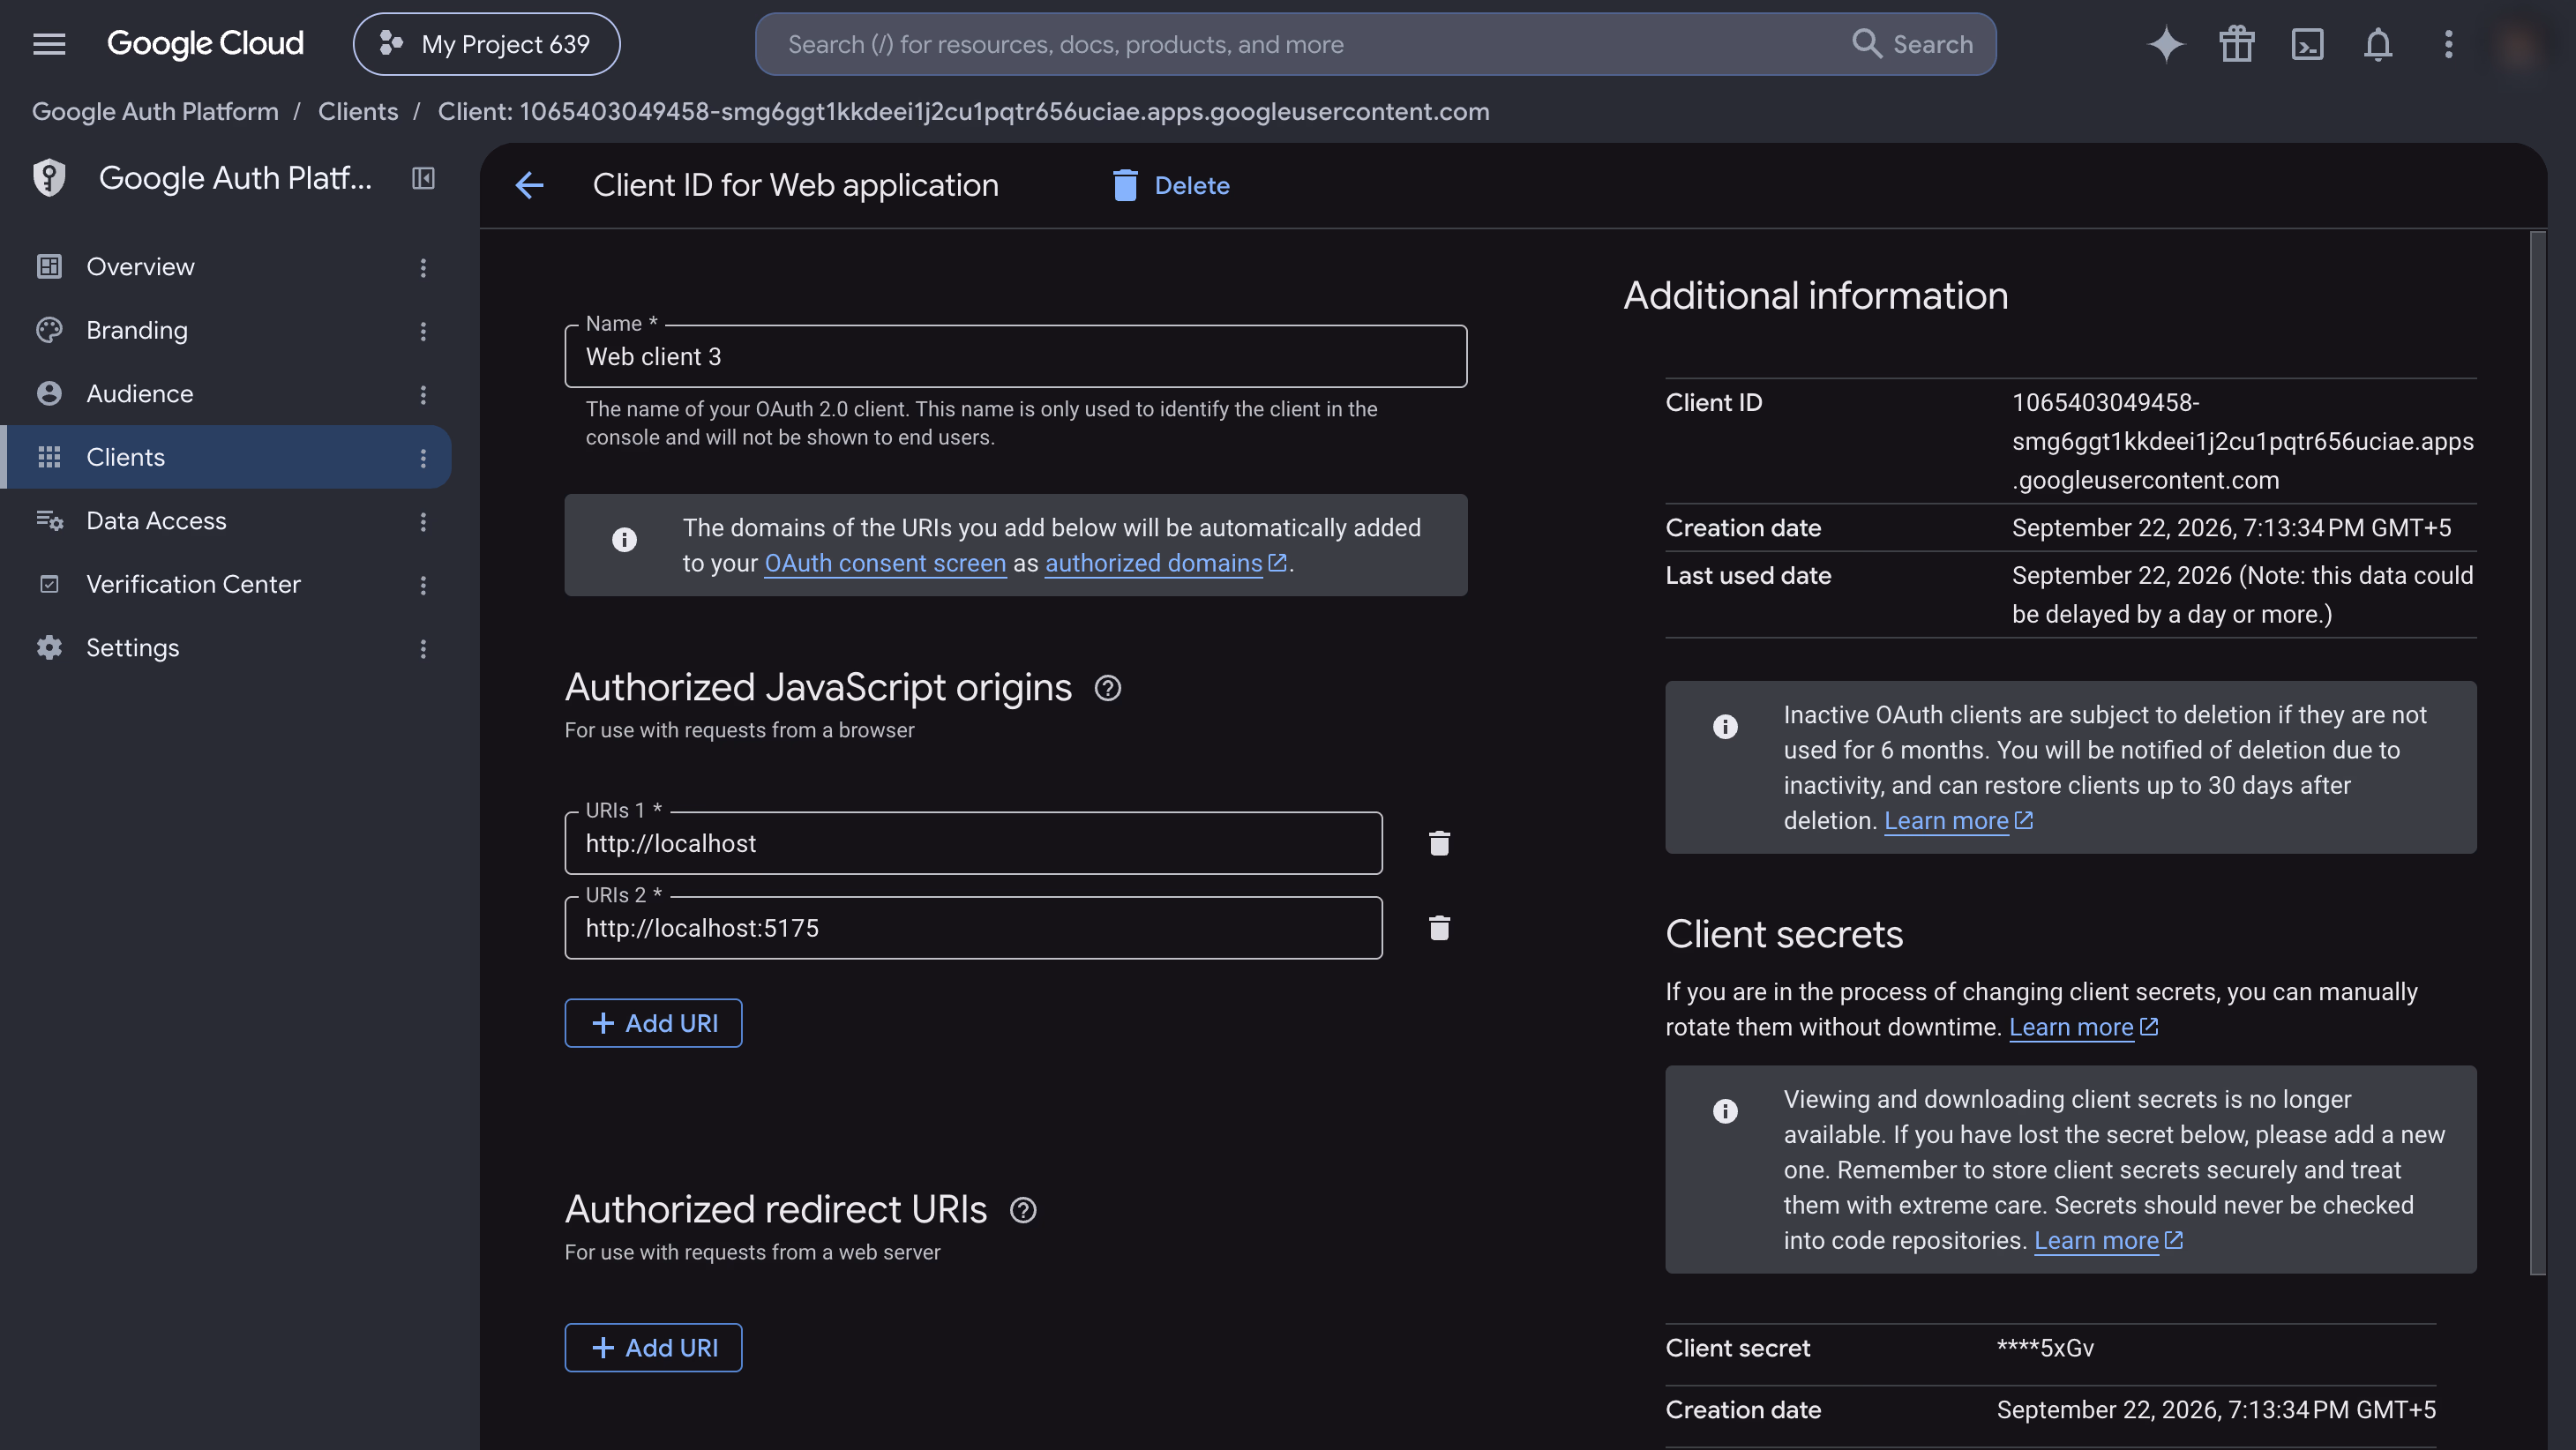2576x1450 pixels.
Task: Open help for Authorized JavaScript origins
Action: coord(1107,688)
